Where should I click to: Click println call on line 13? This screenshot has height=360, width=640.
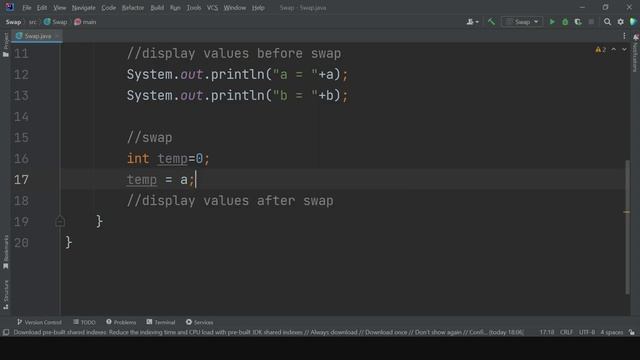[237, 96]
